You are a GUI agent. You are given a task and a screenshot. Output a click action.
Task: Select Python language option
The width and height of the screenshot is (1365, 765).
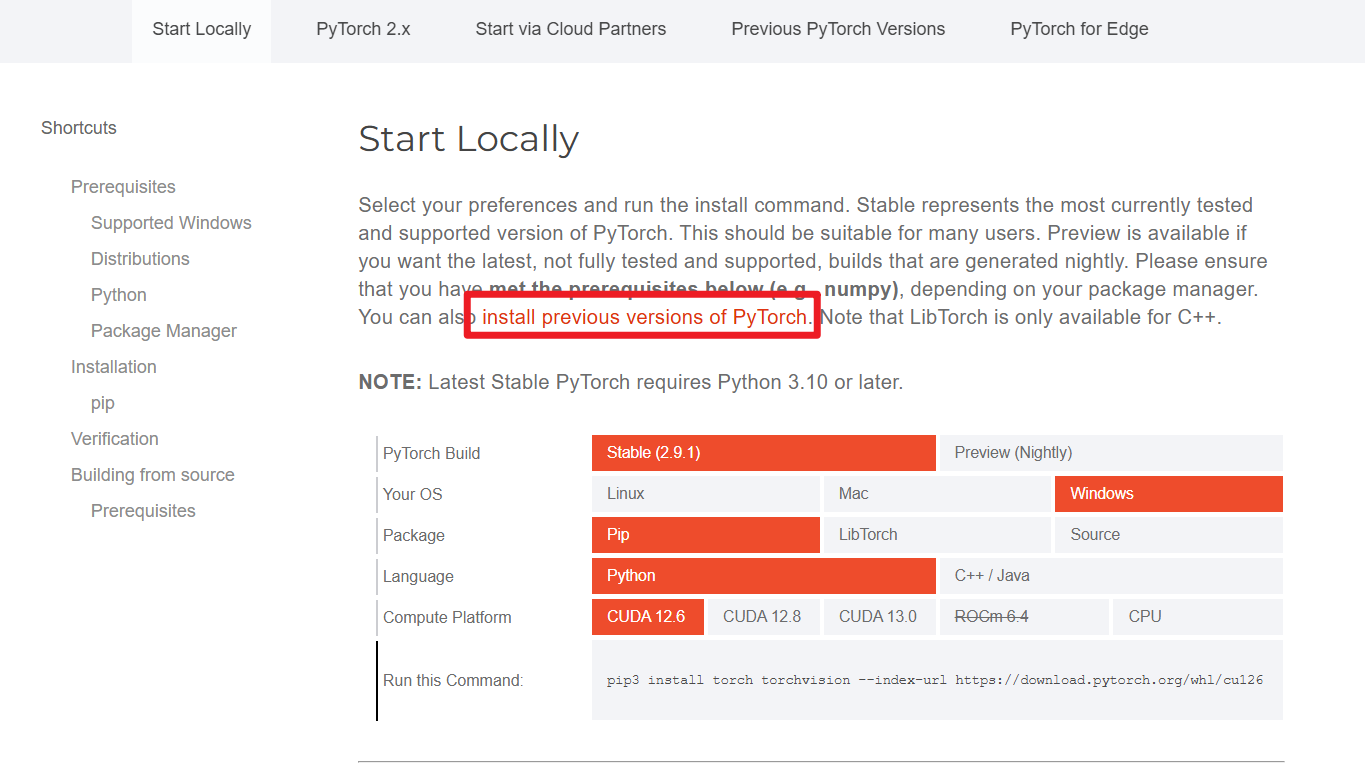click(764, 576)
